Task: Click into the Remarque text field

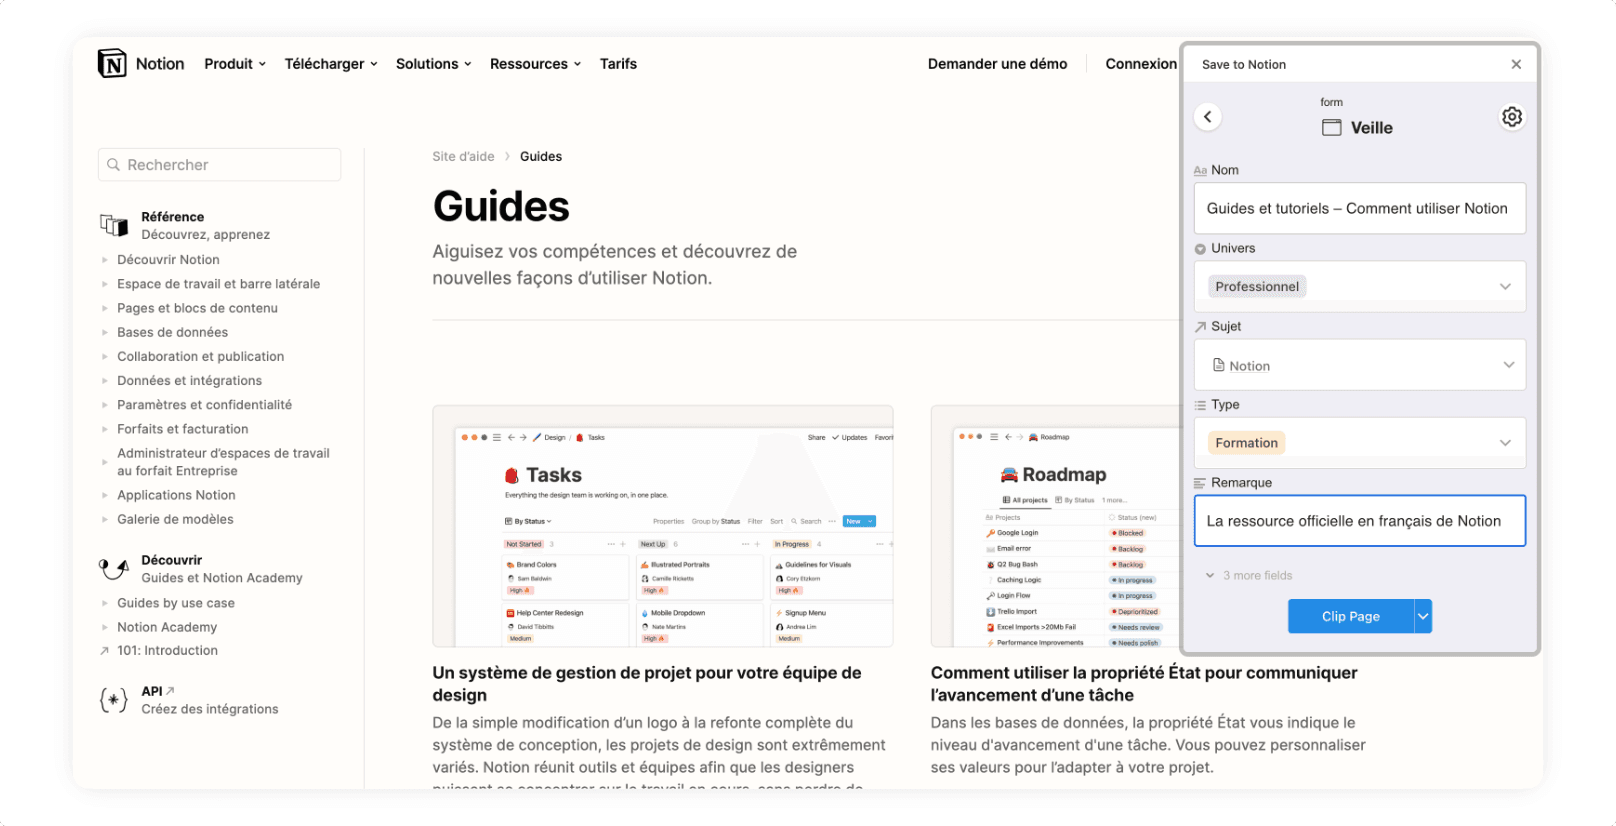Action: tap(1359, 521)
